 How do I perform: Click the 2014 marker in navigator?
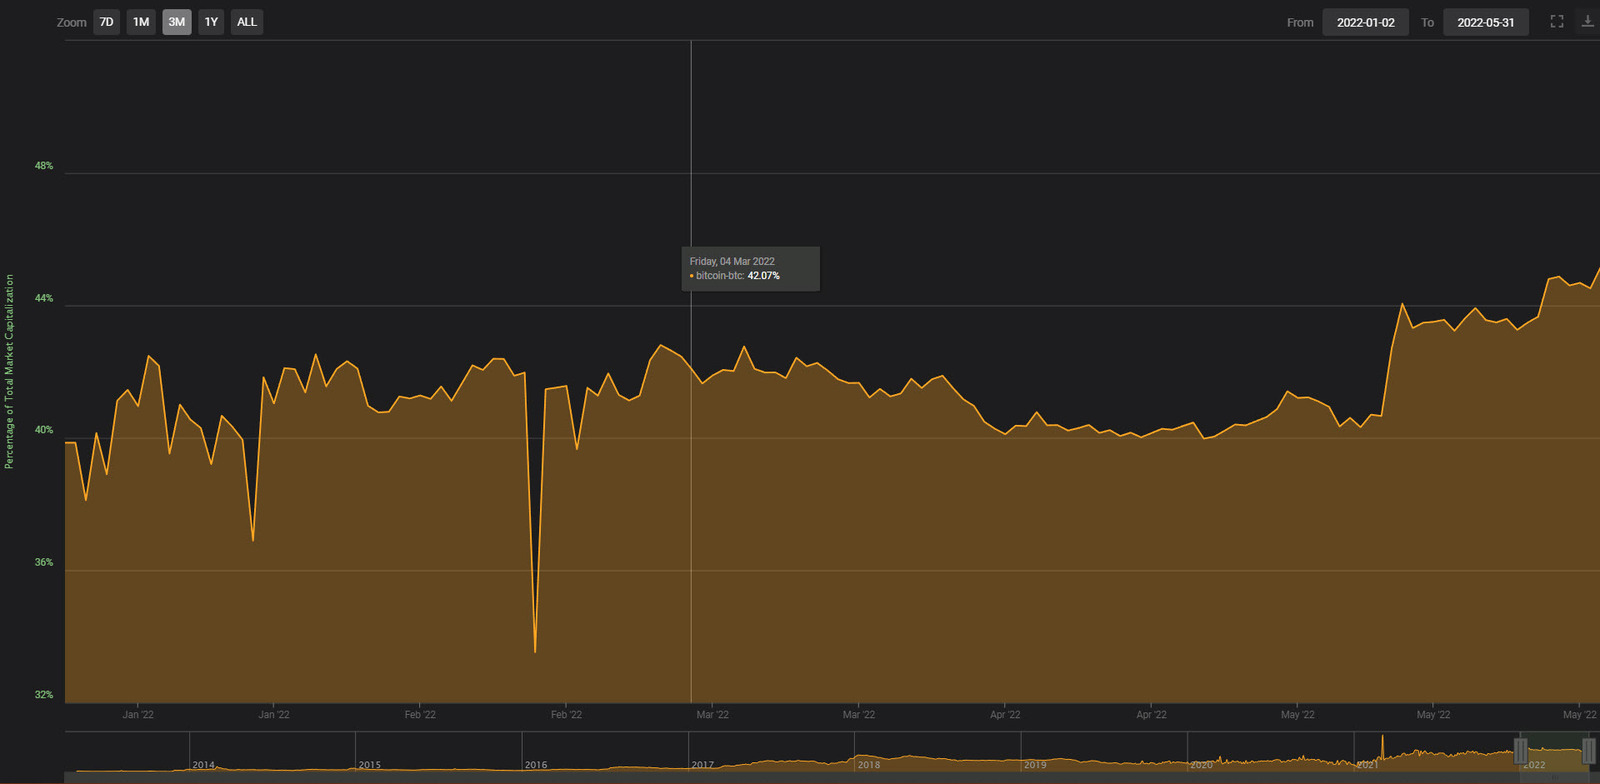204,765
